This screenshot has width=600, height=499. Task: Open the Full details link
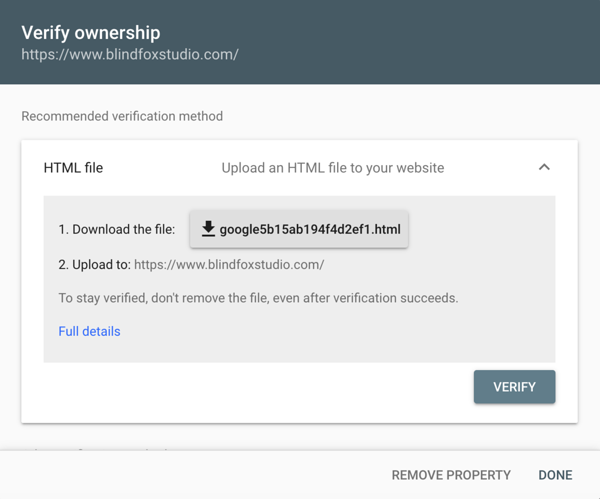click(89, 331)
